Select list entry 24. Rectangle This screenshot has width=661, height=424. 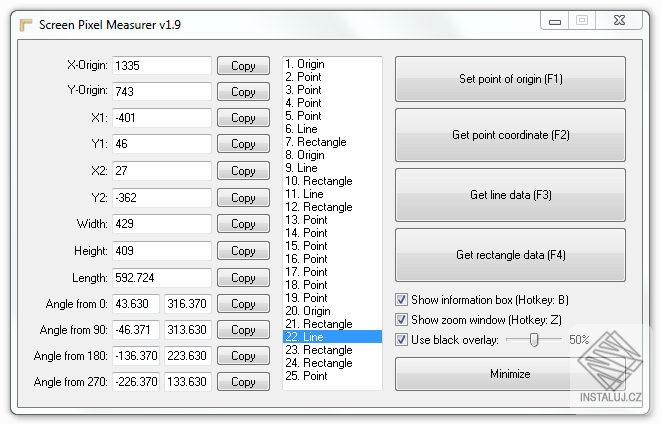click(x=332, y=363)
